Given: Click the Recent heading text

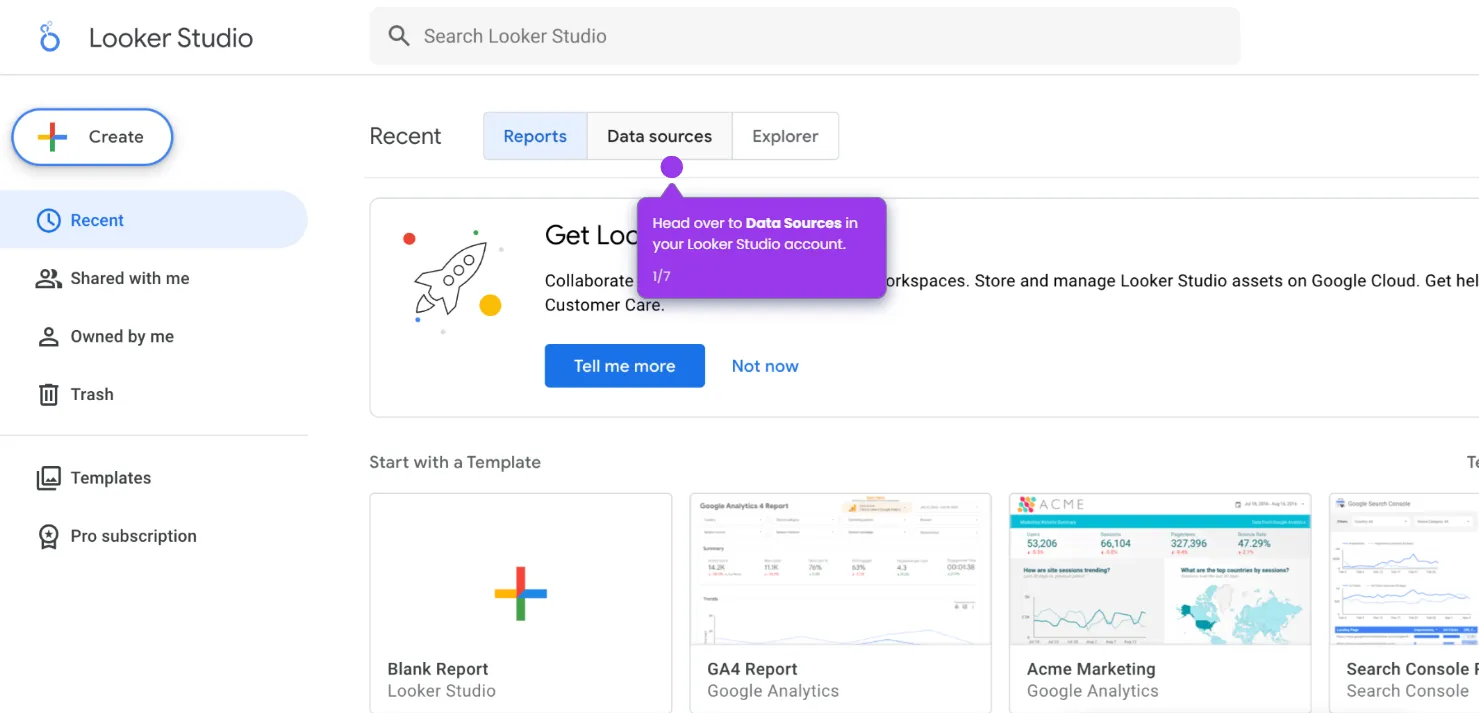Looking at the screenshot, I should pos(405,136).
